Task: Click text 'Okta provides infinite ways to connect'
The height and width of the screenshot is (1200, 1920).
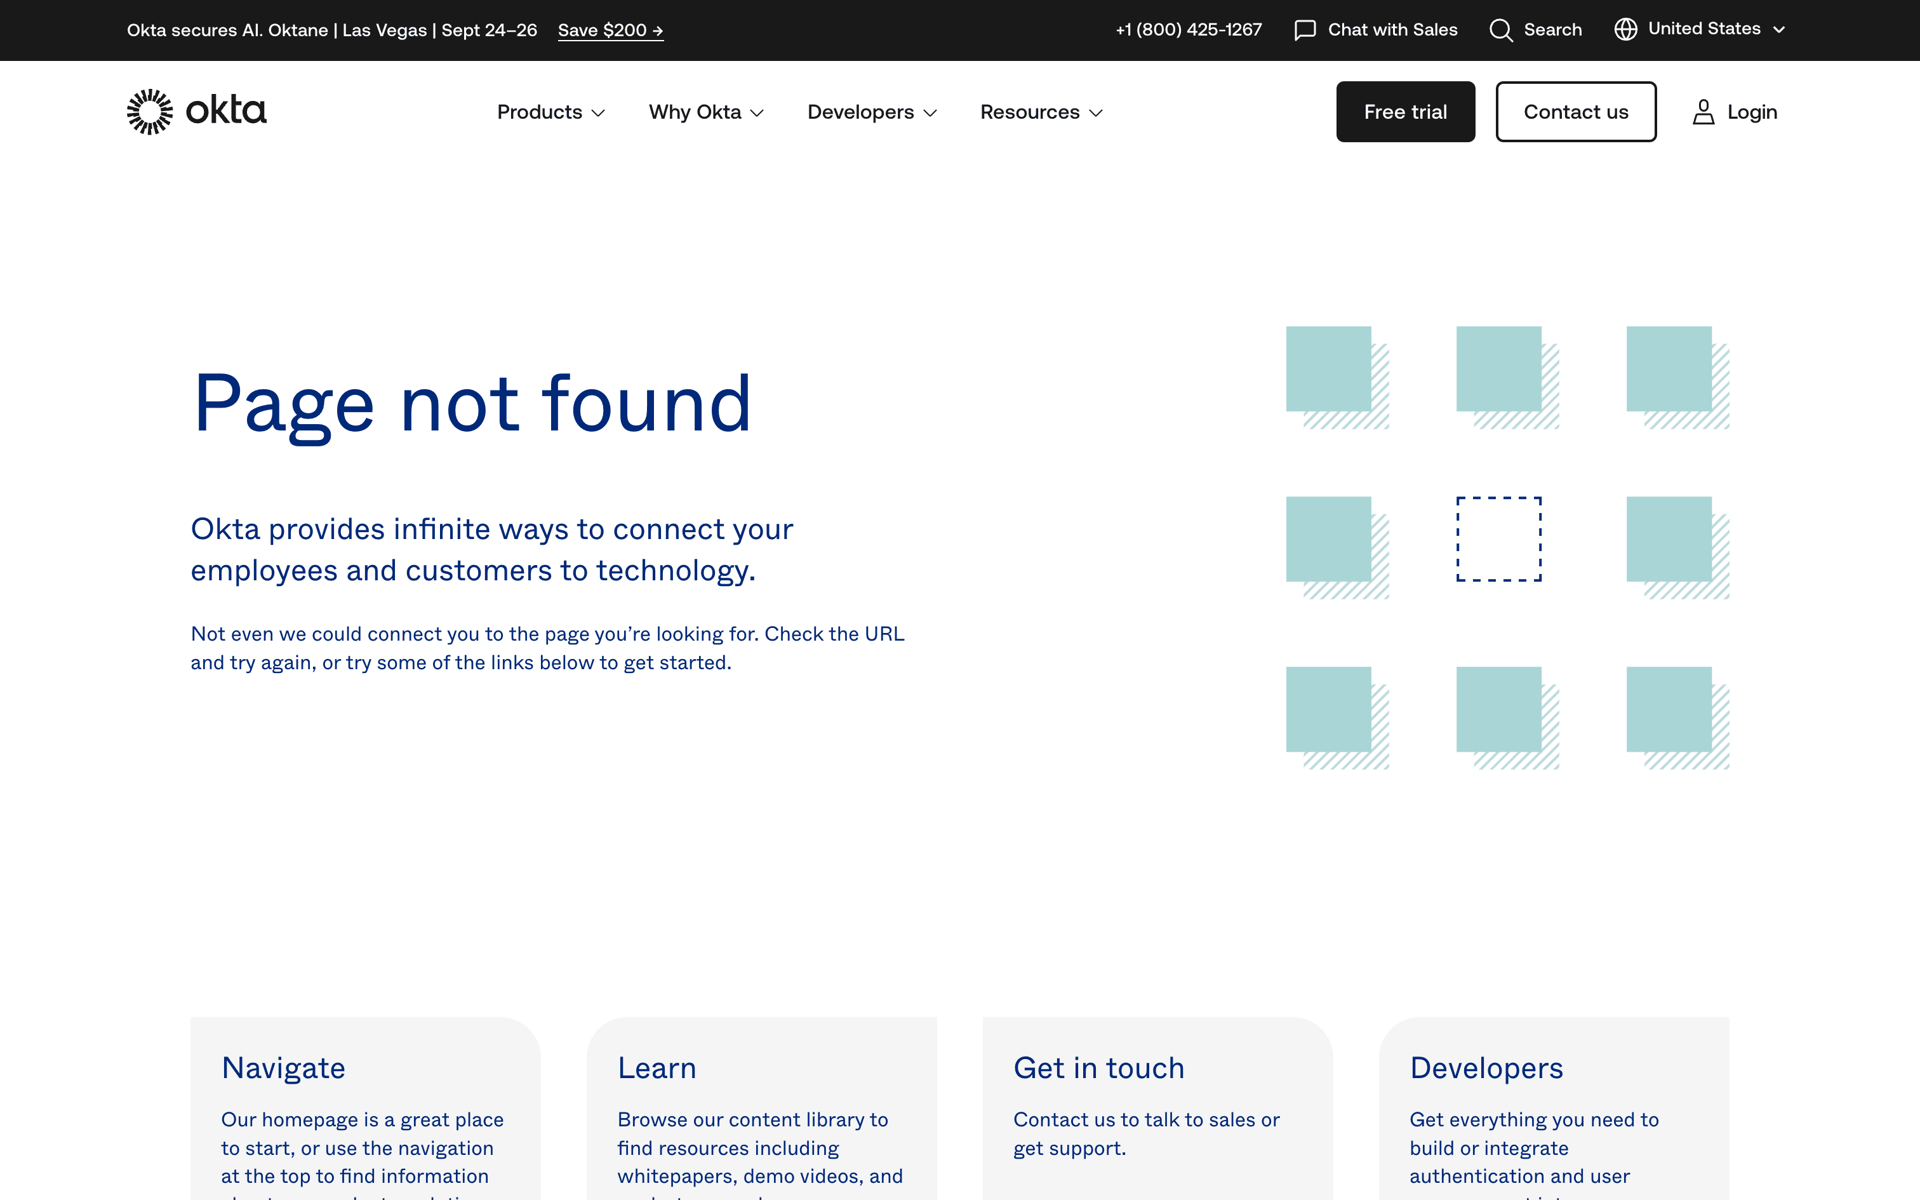Action: [459, 529]
